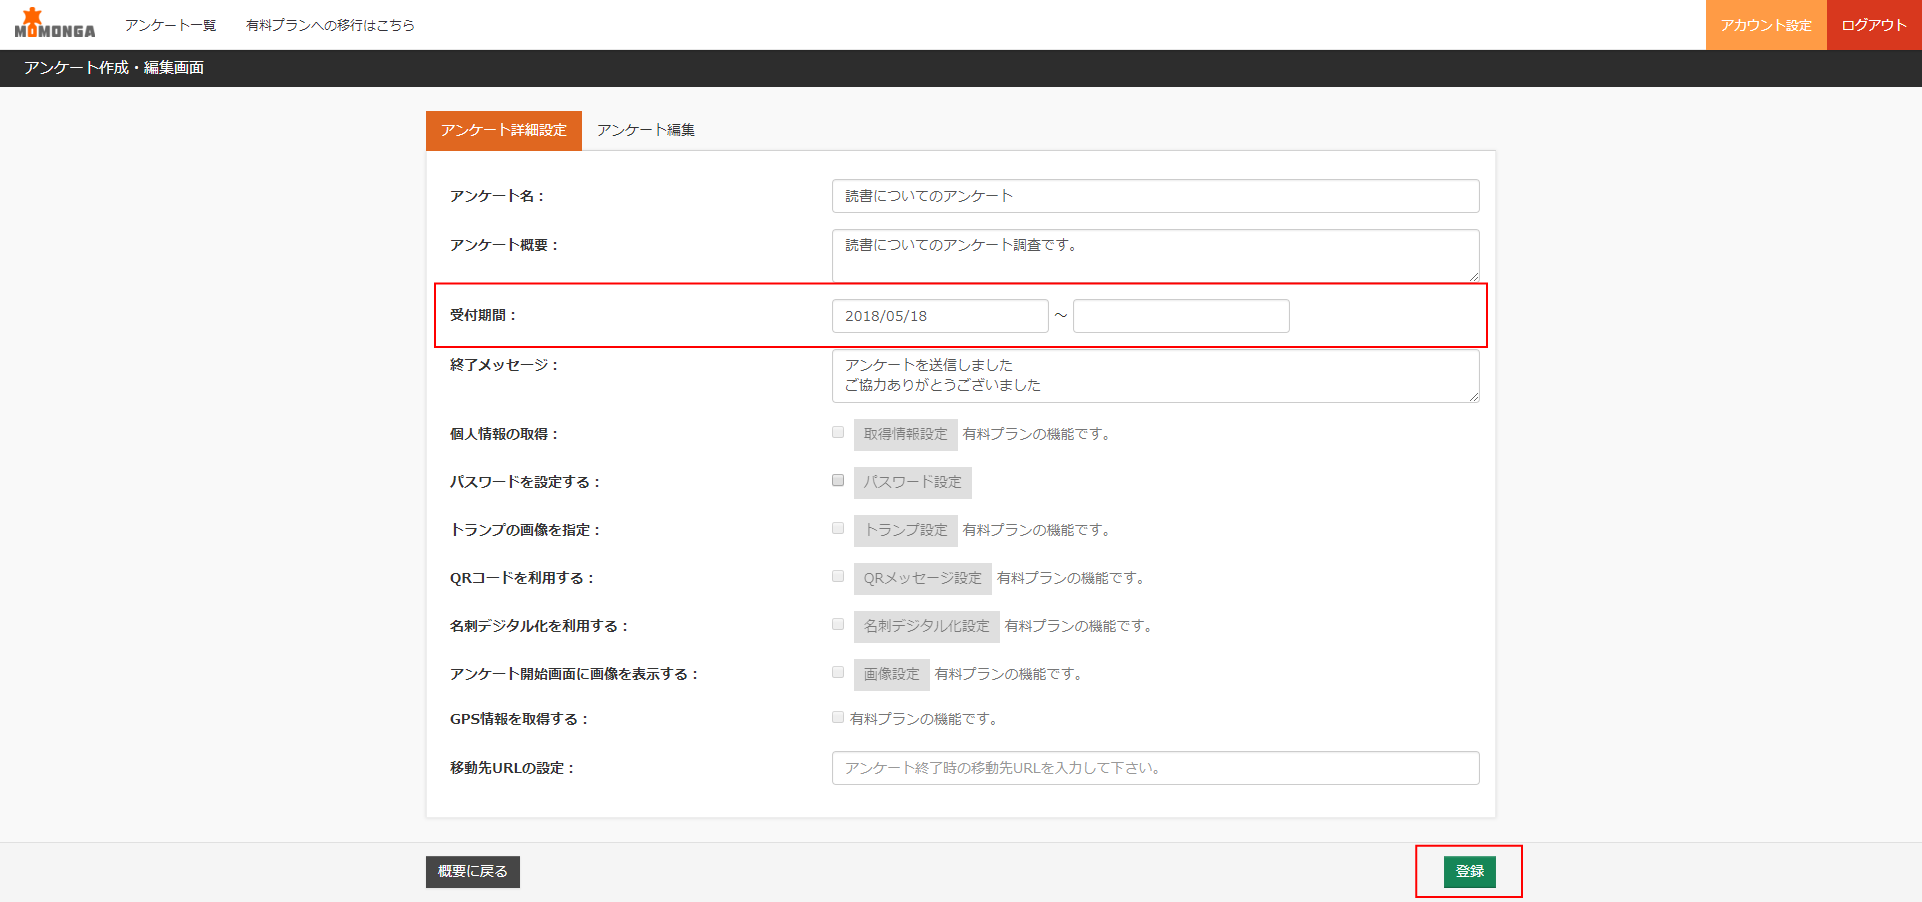Click the QRメッセージ設定 button

pos(922,578)
